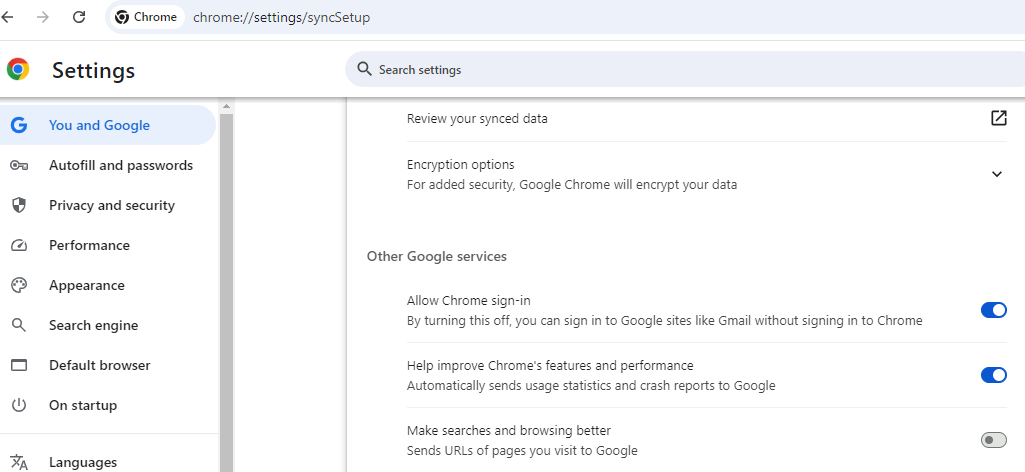This screenshot has width=1025, height=472.
Task: Click the Search settings input field
Action: pos(600,70)
